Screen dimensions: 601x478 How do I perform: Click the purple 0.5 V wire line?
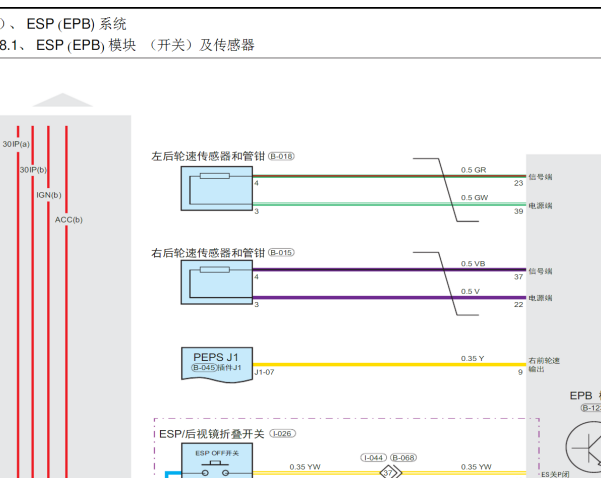tap(389, 297)
